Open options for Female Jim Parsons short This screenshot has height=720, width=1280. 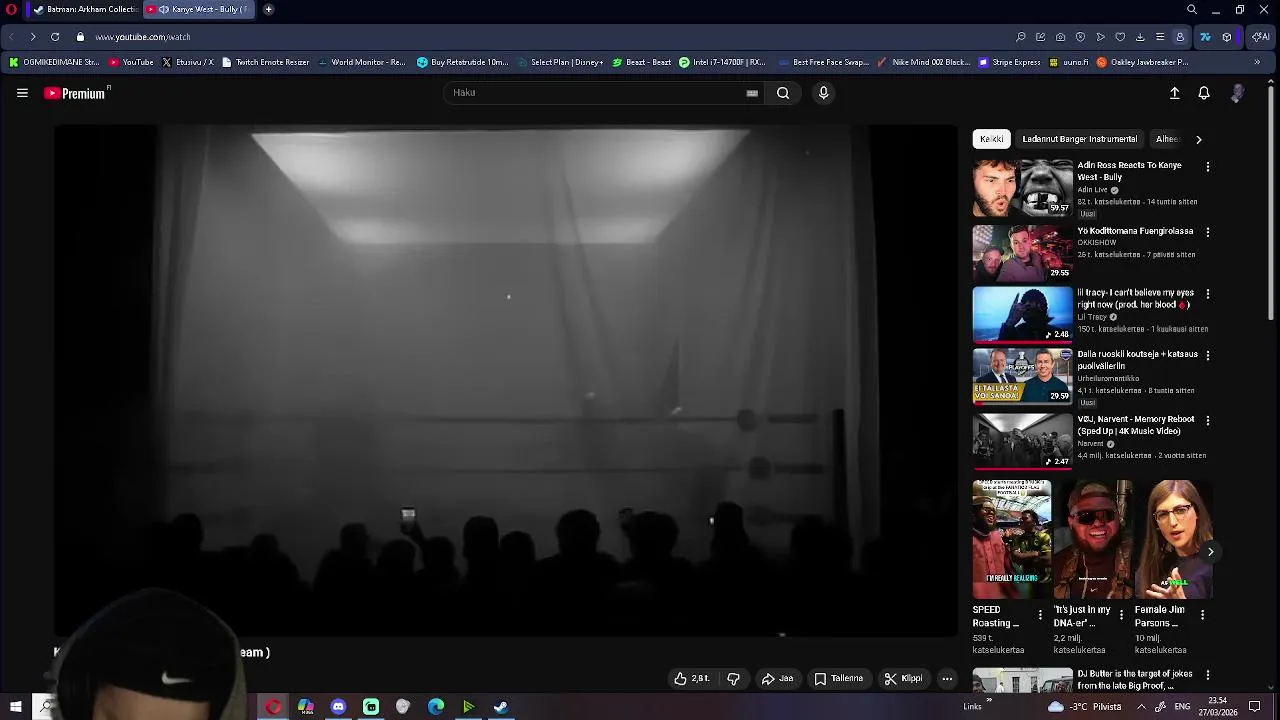click(1202, 615)
